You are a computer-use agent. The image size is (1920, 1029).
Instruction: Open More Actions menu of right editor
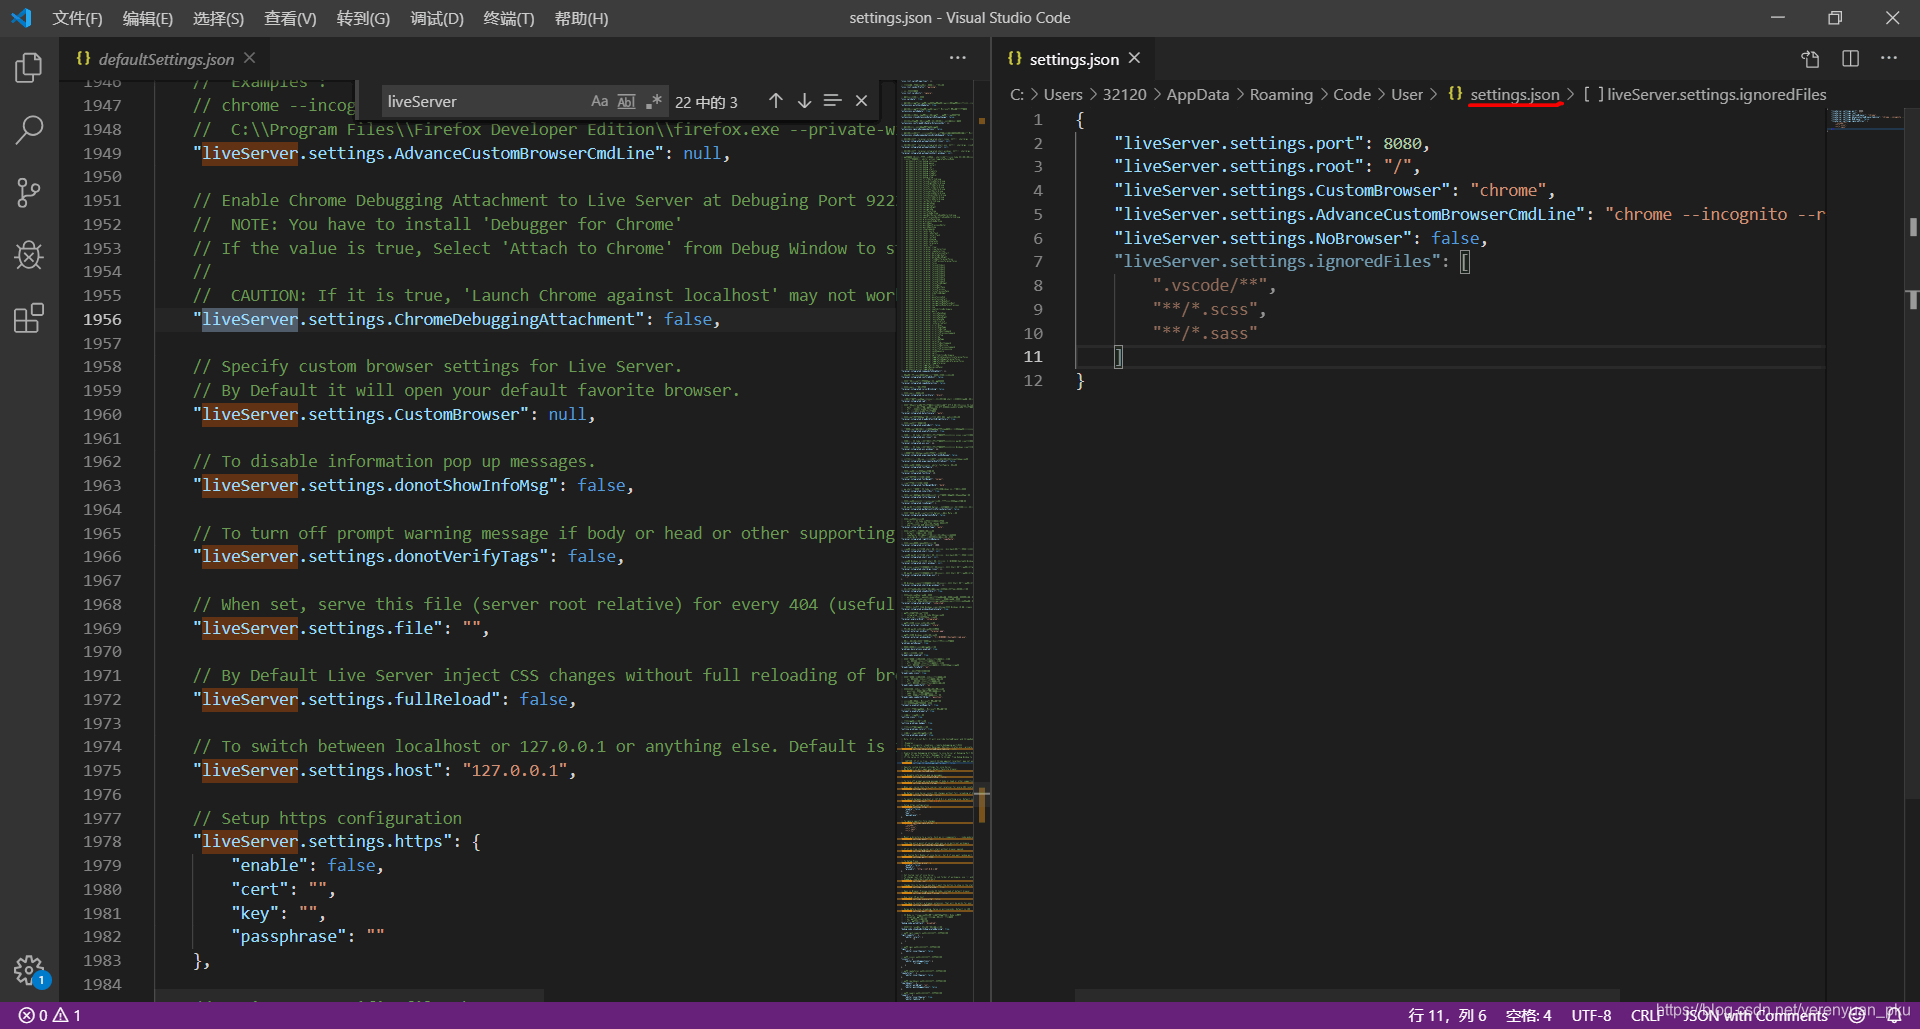click(x=1888, y=59)
